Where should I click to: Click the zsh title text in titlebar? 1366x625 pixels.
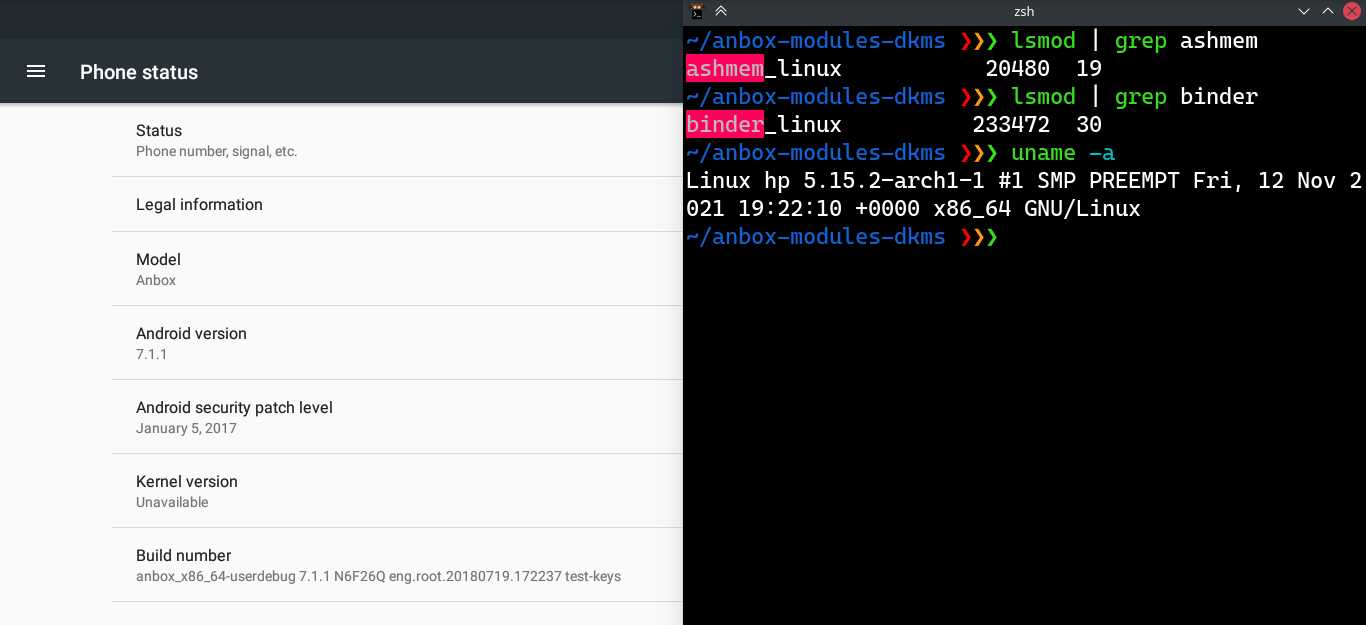click(1024, 11)
